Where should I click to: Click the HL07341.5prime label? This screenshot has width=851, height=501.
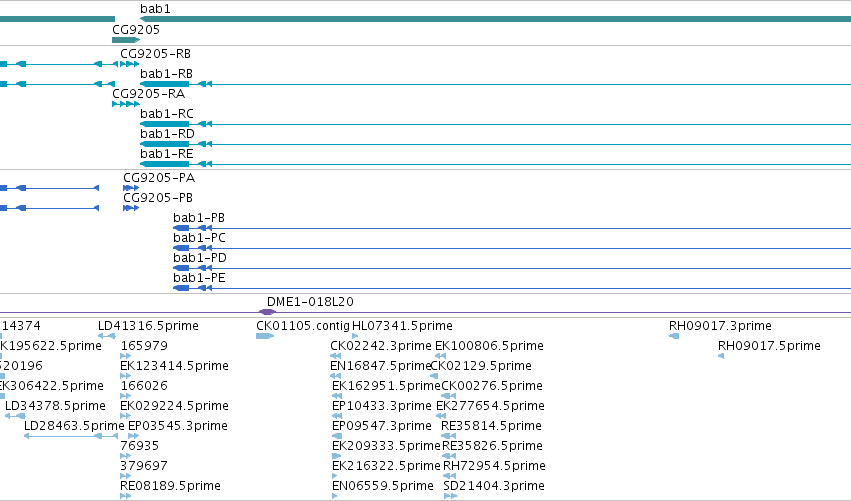[x=402, y=326]
